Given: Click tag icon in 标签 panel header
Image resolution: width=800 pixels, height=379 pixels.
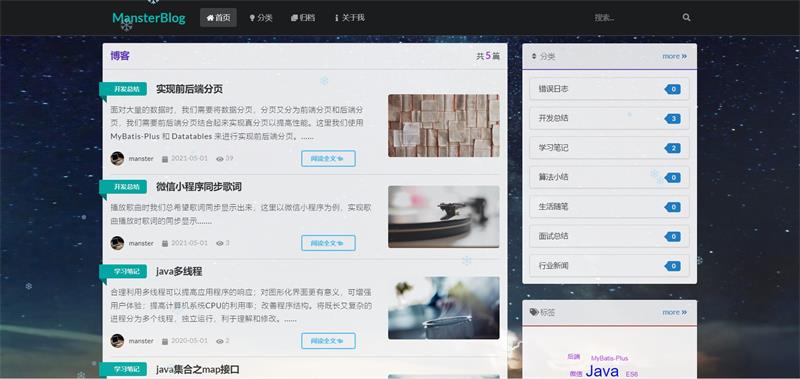Looking at the screenshot, I should [x=534, y=312].
